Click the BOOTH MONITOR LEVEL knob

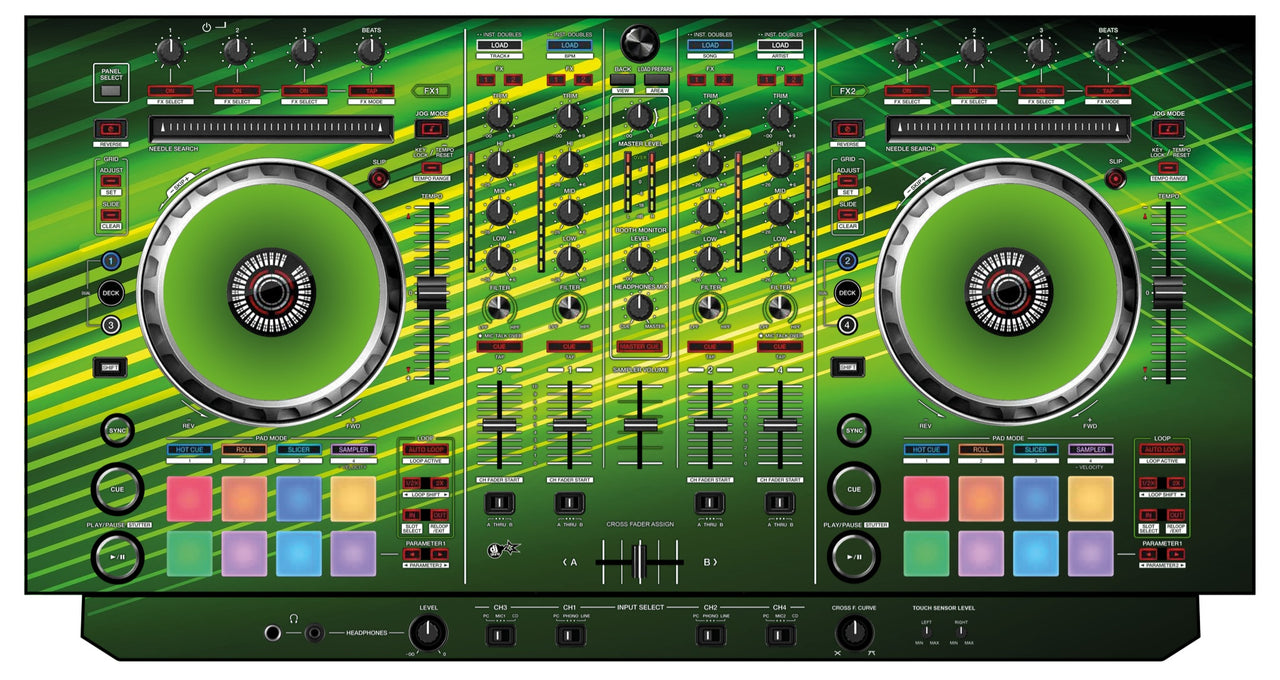[x=639, y=260]
